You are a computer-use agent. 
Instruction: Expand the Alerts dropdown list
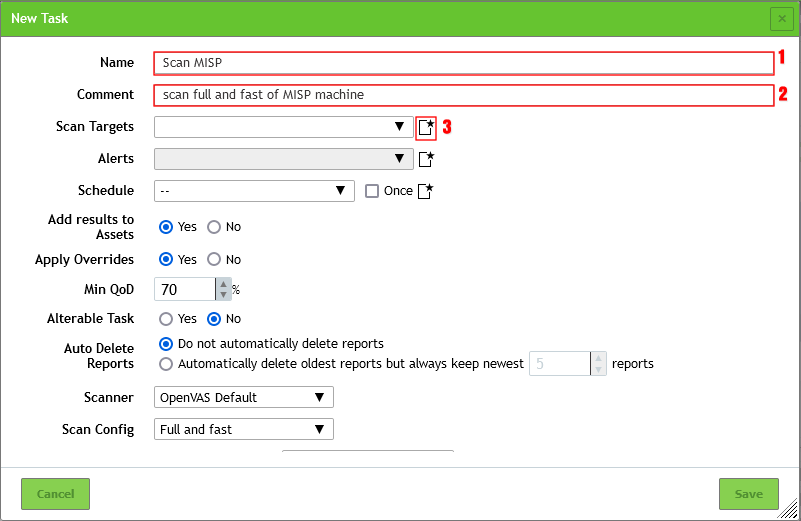click(x=283, y=159)
